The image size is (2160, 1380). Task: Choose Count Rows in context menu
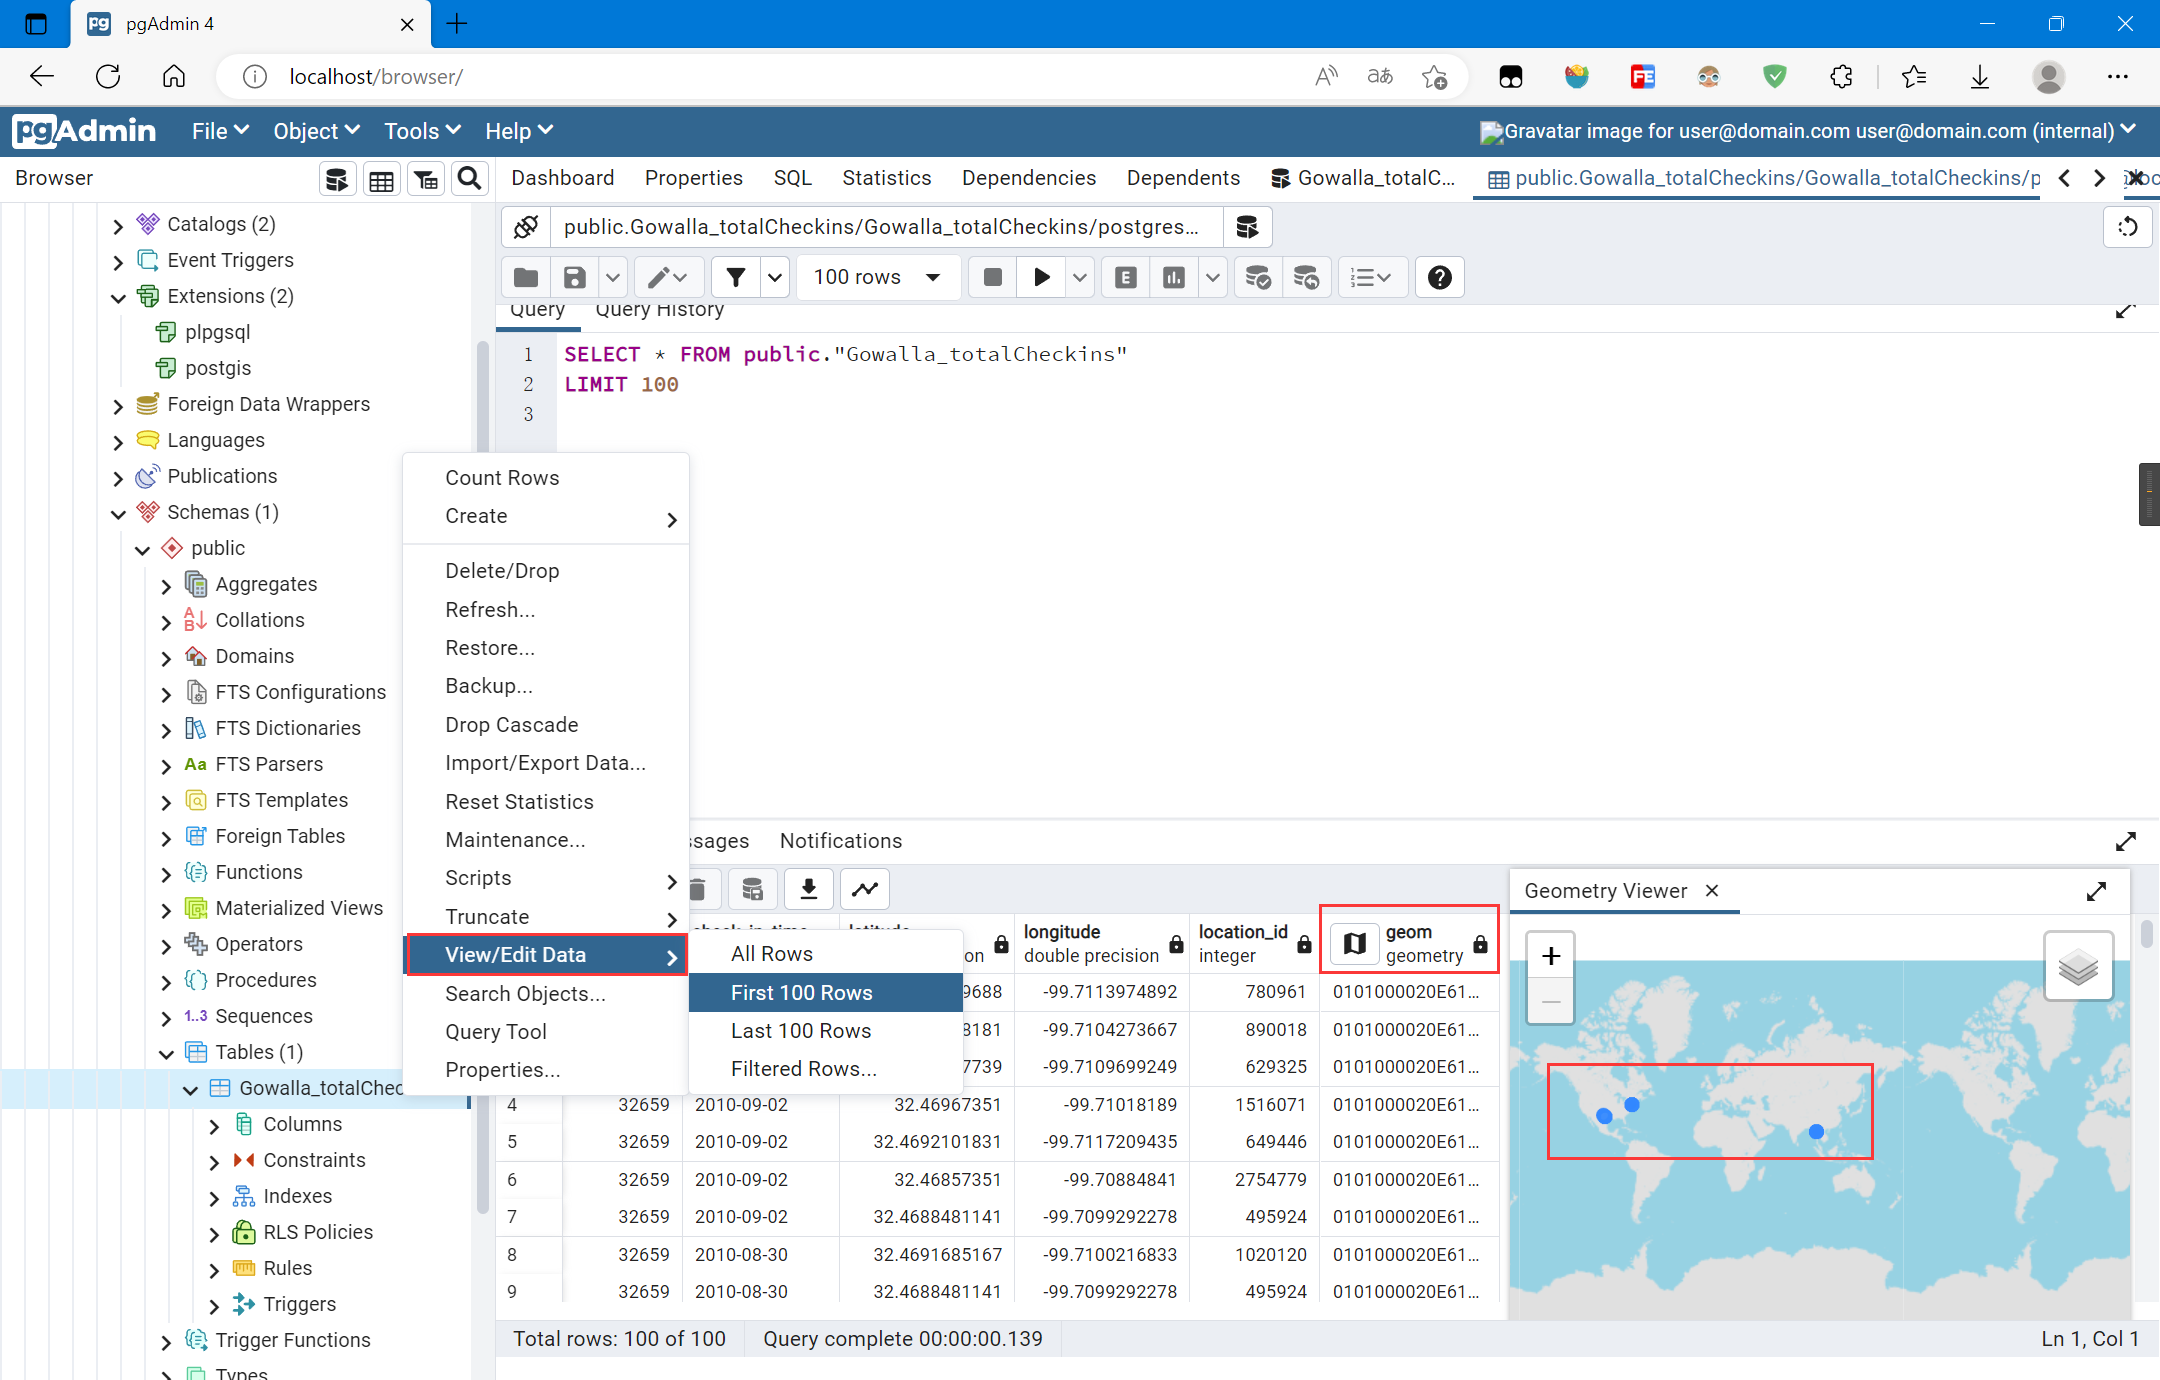click(x=546, y=478)
